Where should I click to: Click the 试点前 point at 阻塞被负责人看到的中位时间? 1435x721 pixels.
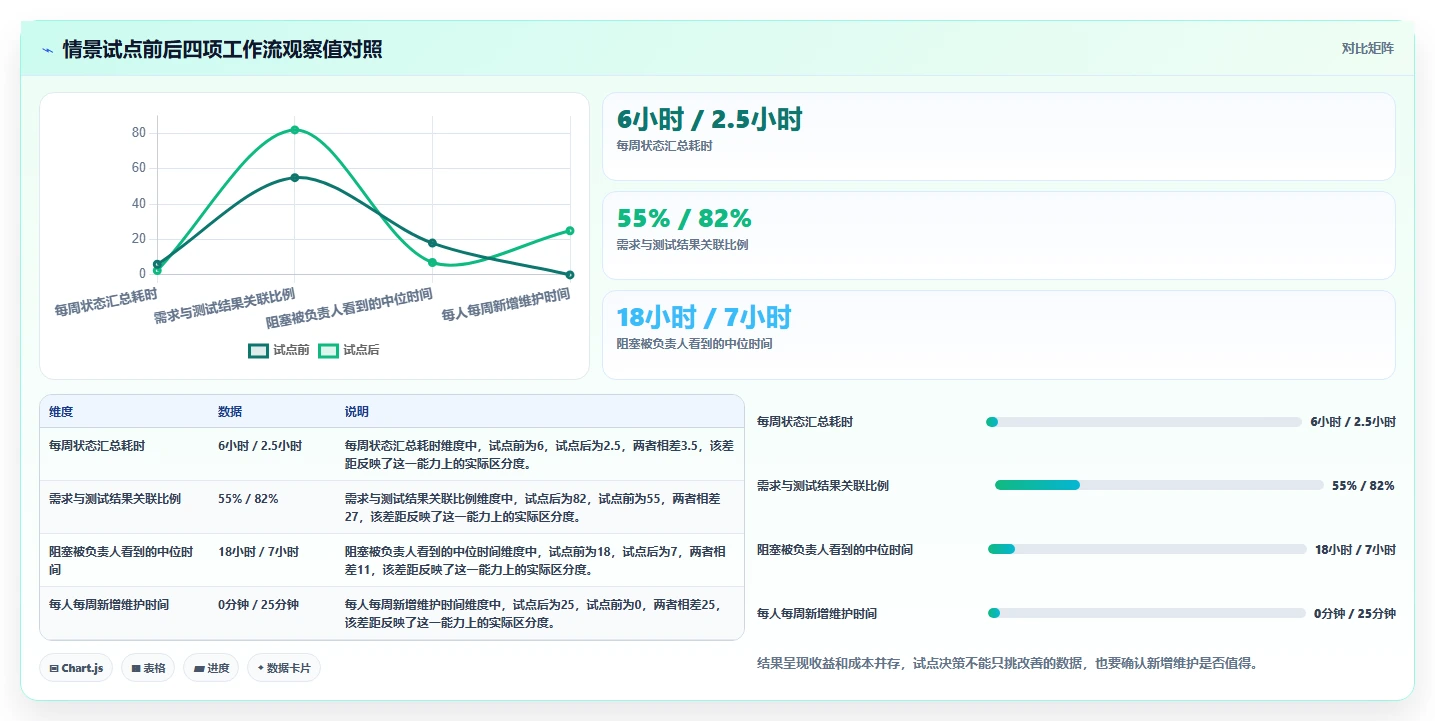(x=432, y=243)
